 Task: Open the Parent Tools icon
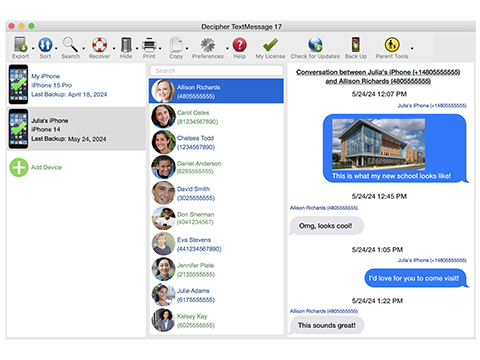tap(392, 45)
